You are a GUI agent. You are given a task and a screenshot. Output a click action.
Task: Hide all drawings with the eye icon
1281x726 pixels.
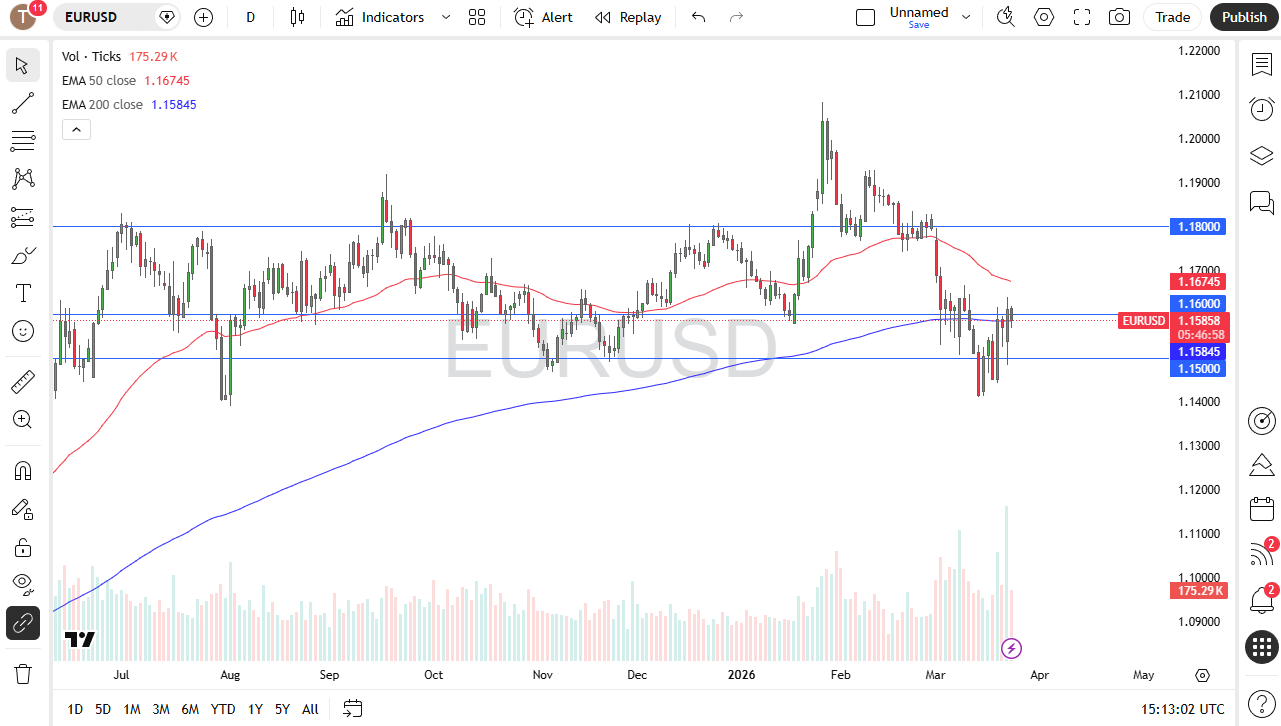coord(22,584)
